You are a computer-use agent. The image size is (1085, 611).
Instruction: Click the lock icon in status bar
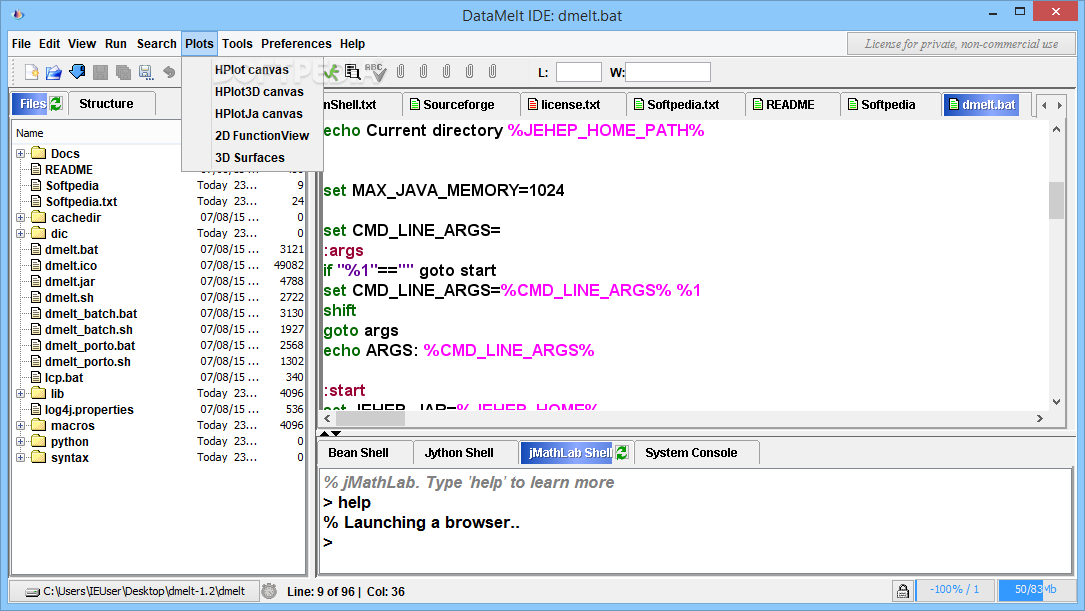903,590
